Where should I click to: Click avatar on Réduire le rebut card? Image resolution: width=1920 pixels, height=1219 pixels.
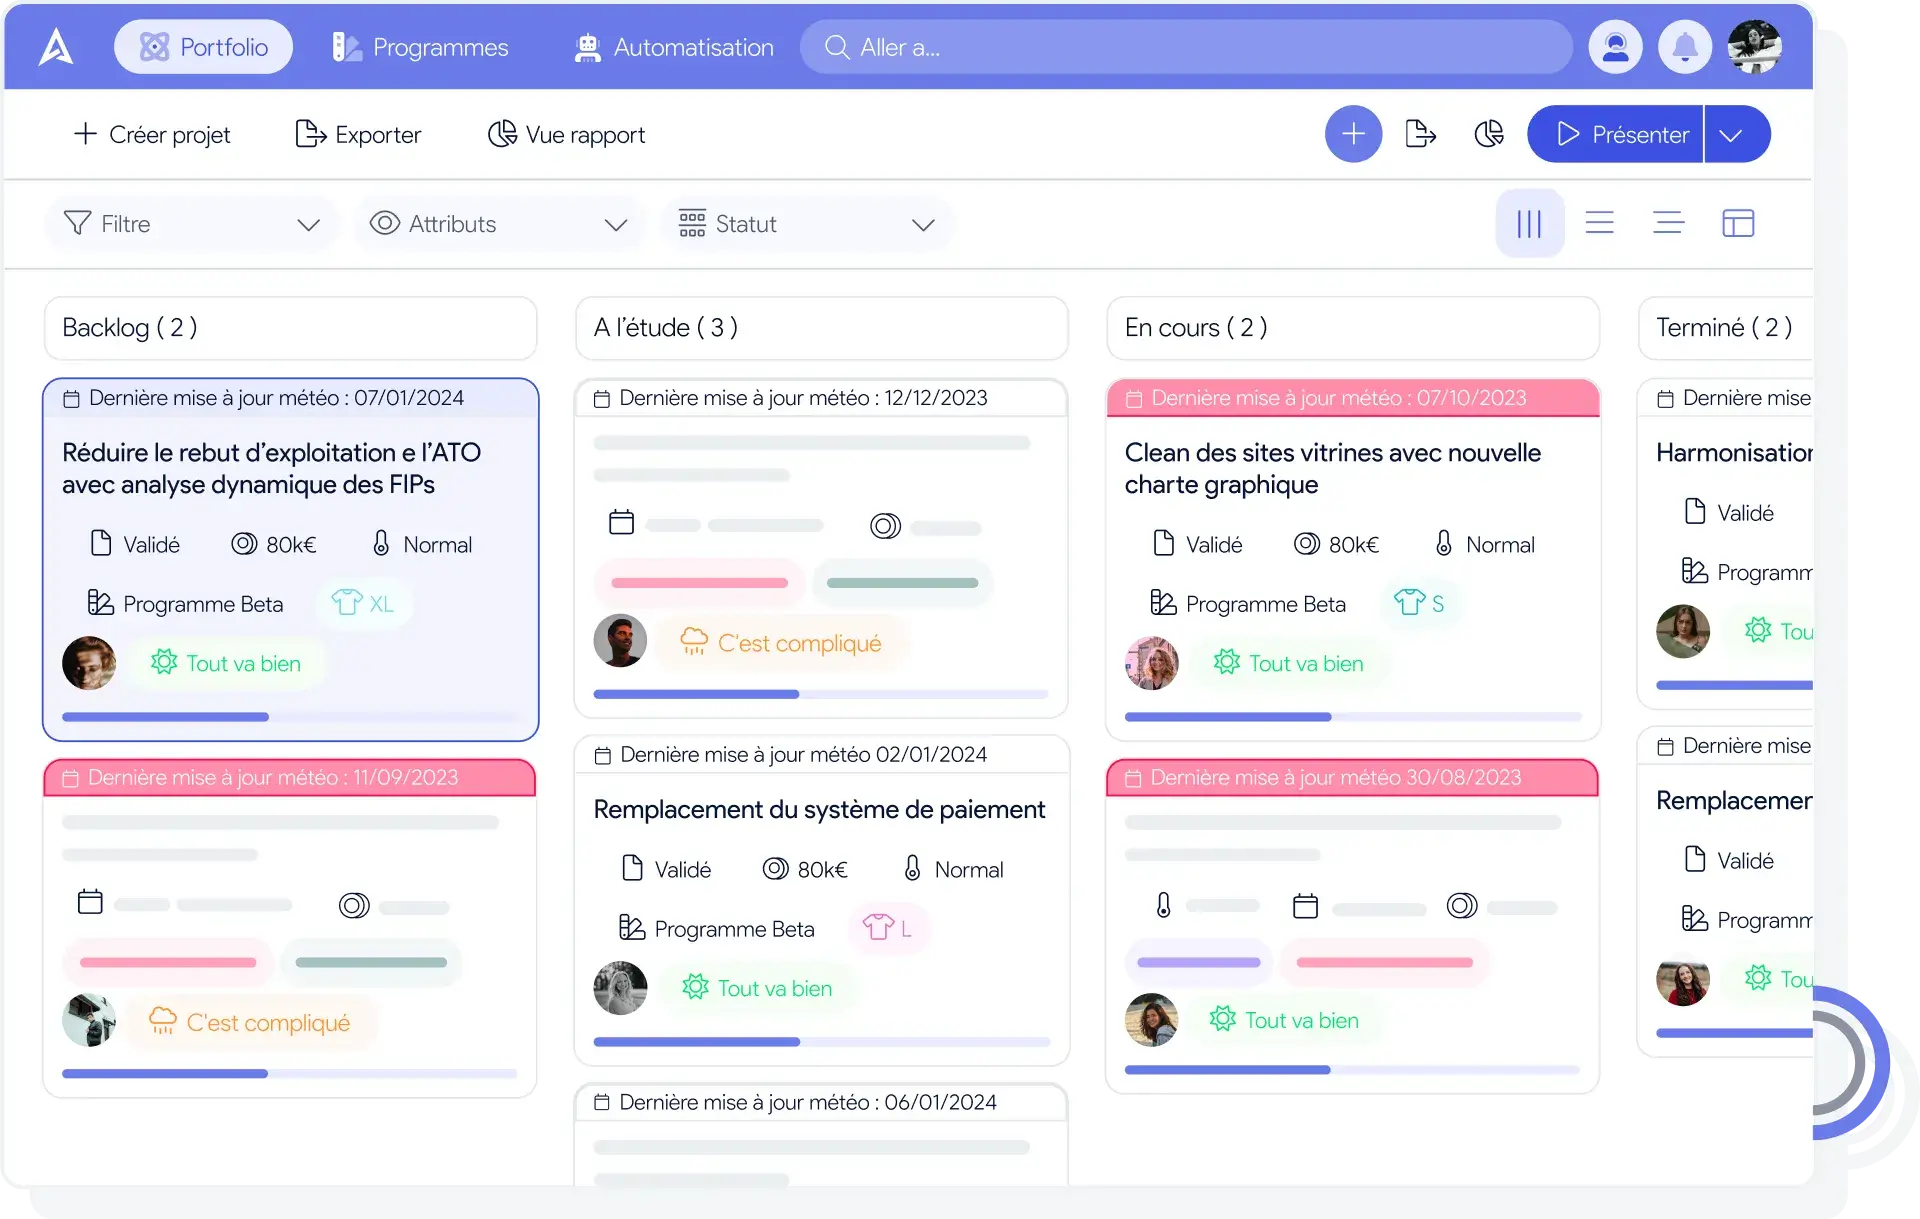pos(89,663)
